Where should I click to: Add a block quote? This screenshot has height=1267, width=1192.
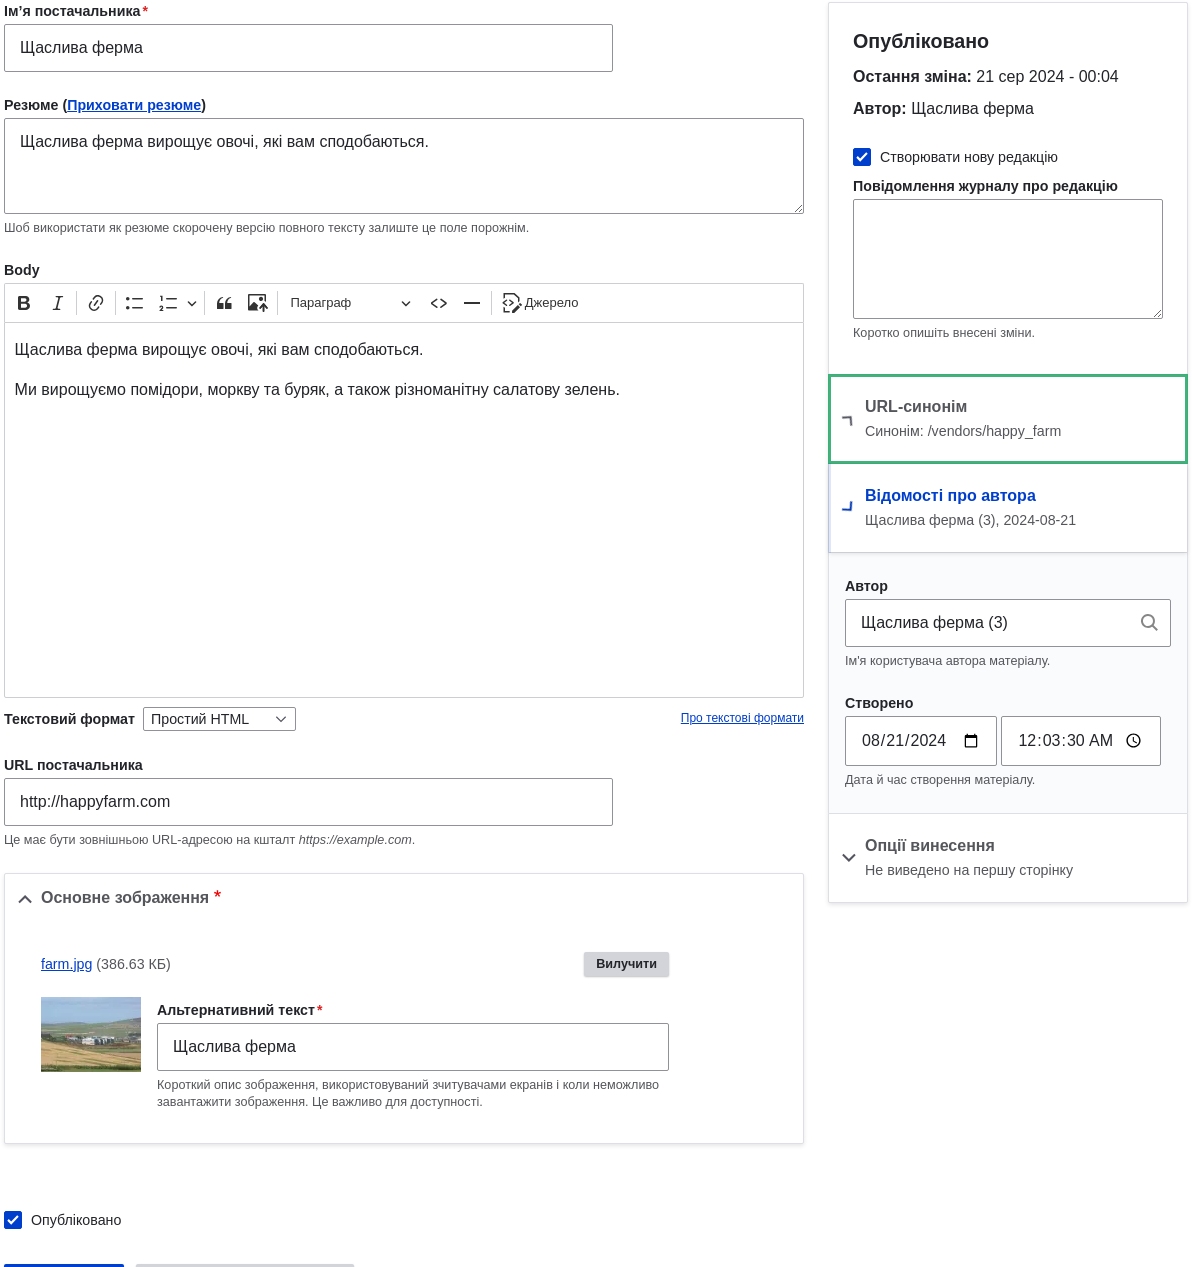(224, 303)
